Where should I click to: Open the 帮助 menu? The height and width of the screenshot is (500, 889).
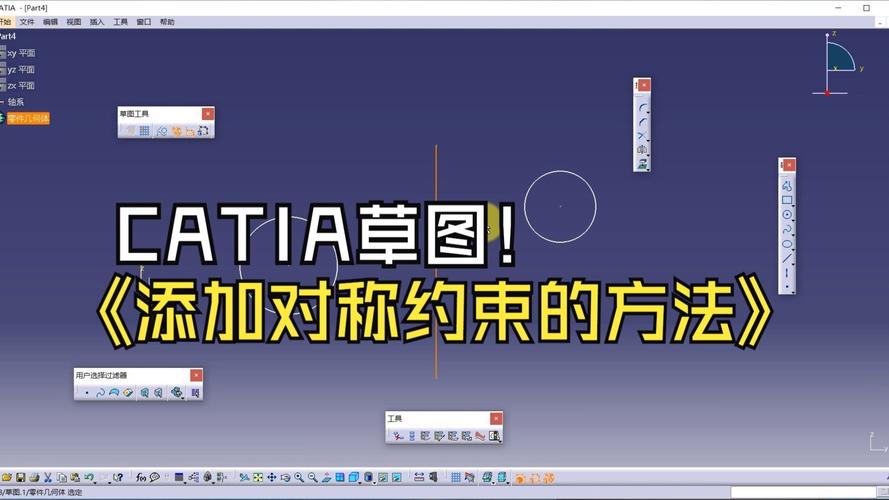pos(167,22)
